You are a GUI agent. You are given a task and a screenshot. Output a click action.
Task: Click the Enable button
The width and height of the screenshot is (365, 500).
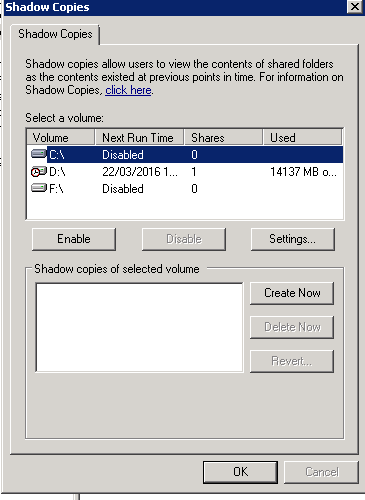74,239
